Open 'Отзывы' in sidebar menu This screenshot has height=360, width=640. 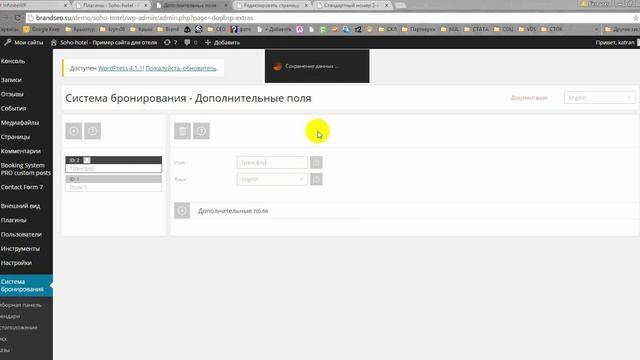click(12, 94)
